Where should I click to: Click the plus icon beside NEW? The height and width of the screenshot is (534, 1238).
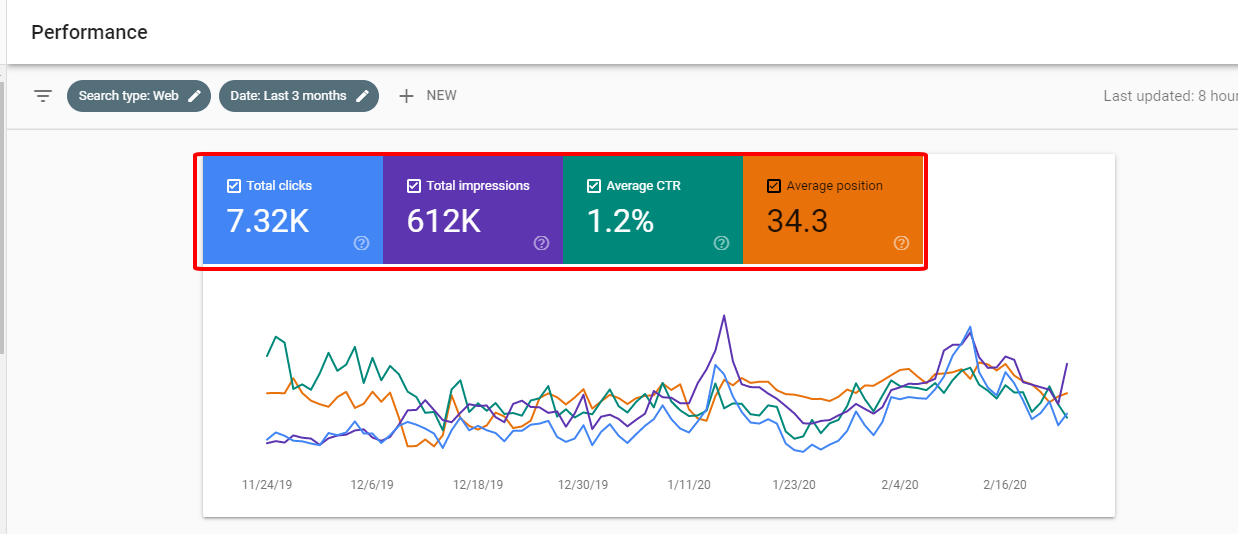pyautogui.click(x=406, y=96)
